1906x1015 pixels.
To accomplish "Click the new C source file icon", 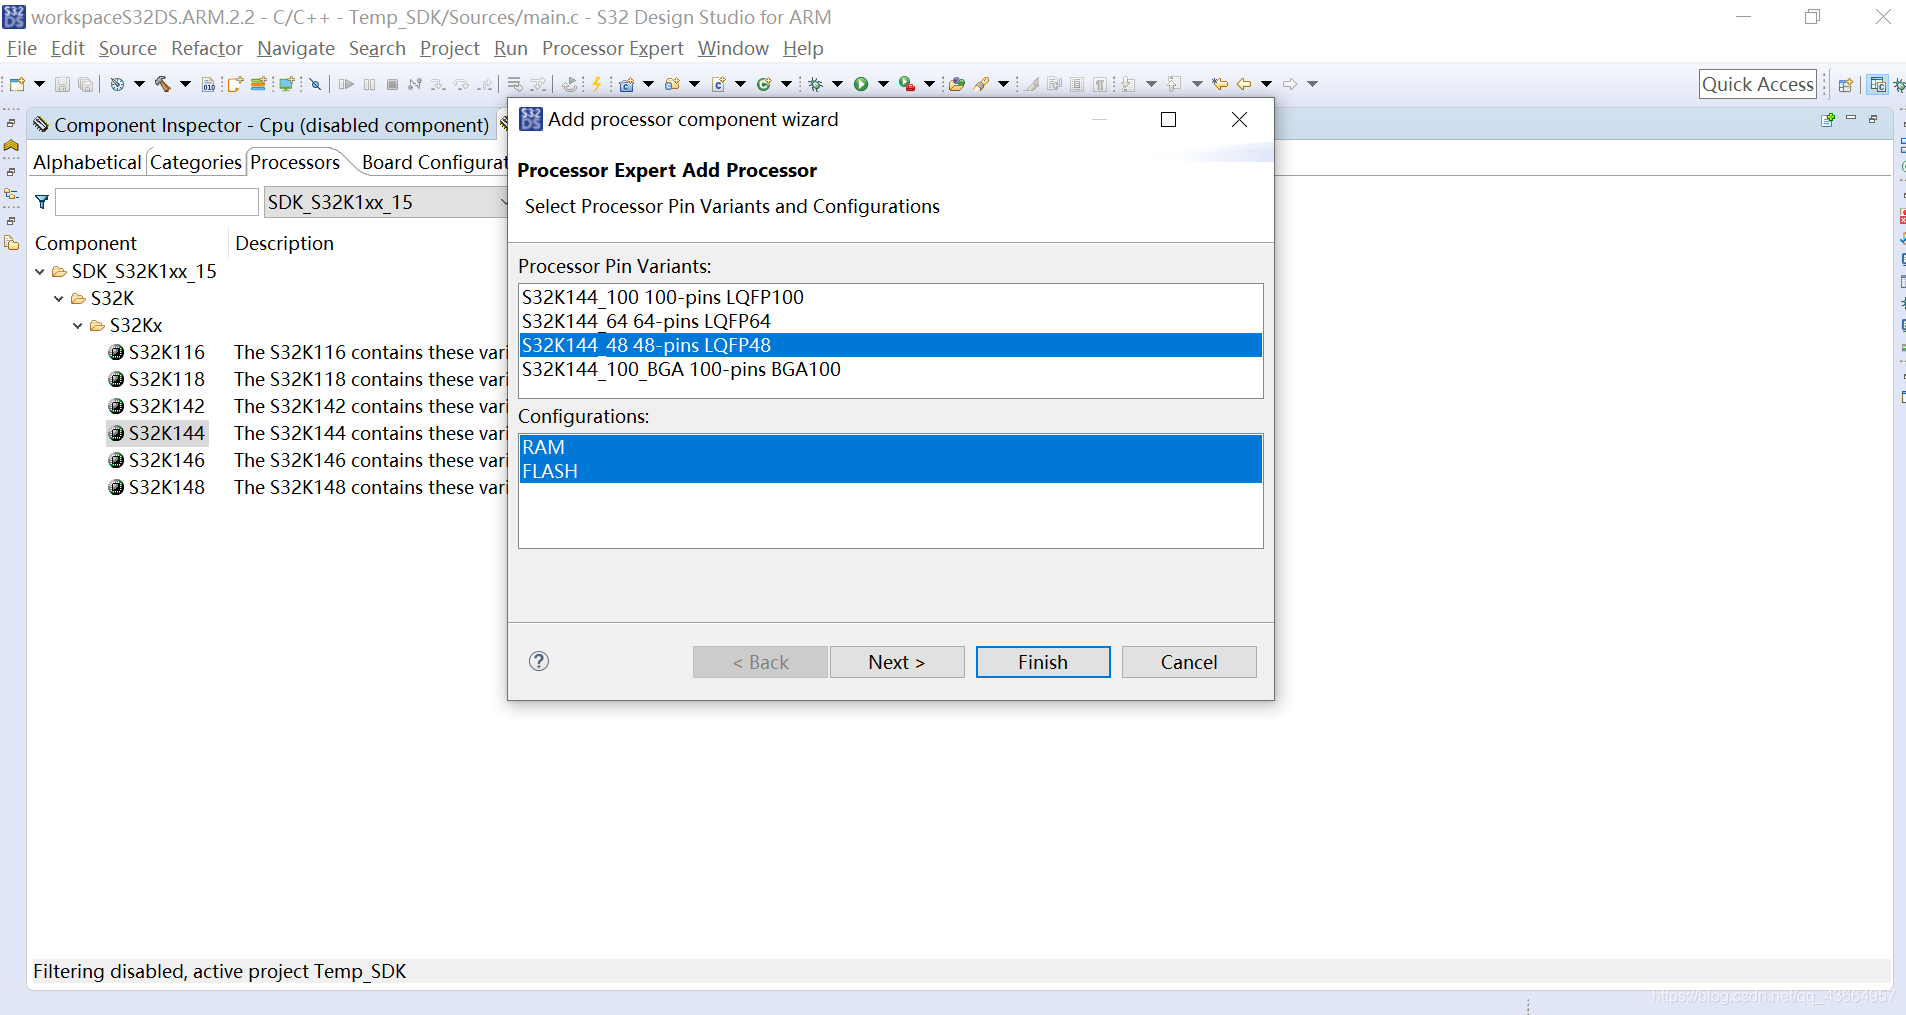I will coord(718,84).
